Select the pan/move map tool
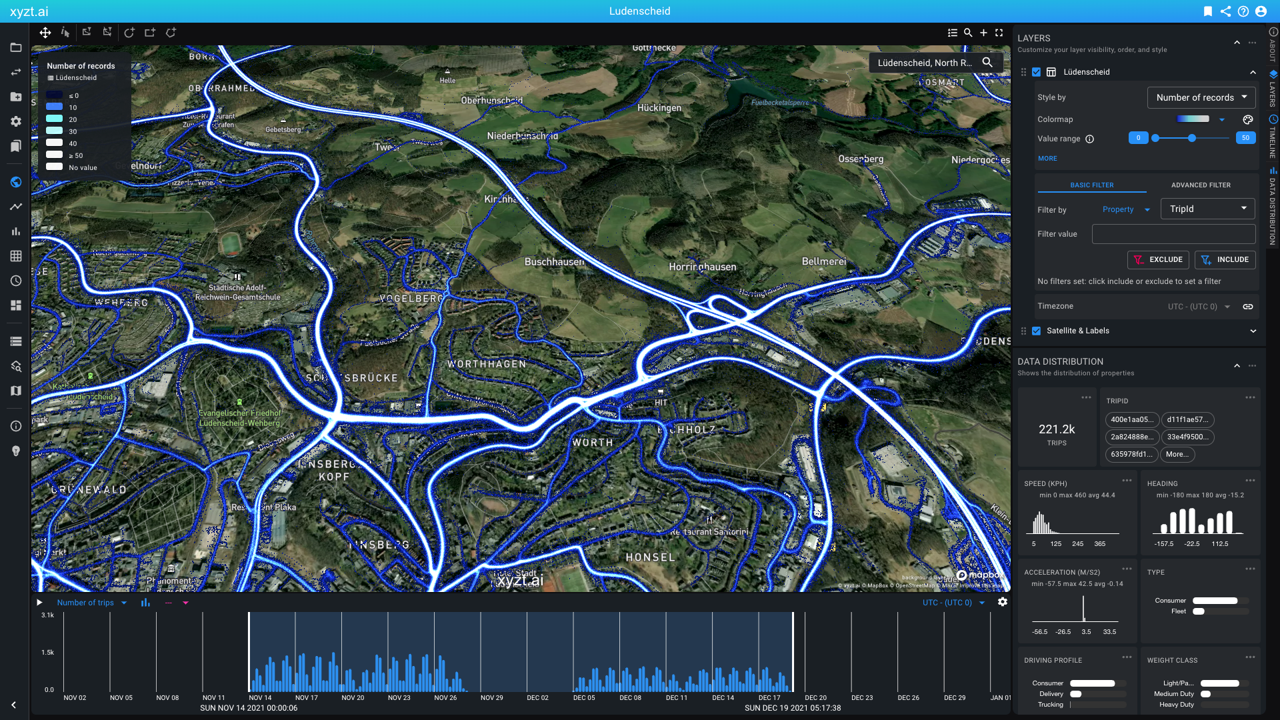The width and height of the screenshot is (1280, 720). click(45, 33)
